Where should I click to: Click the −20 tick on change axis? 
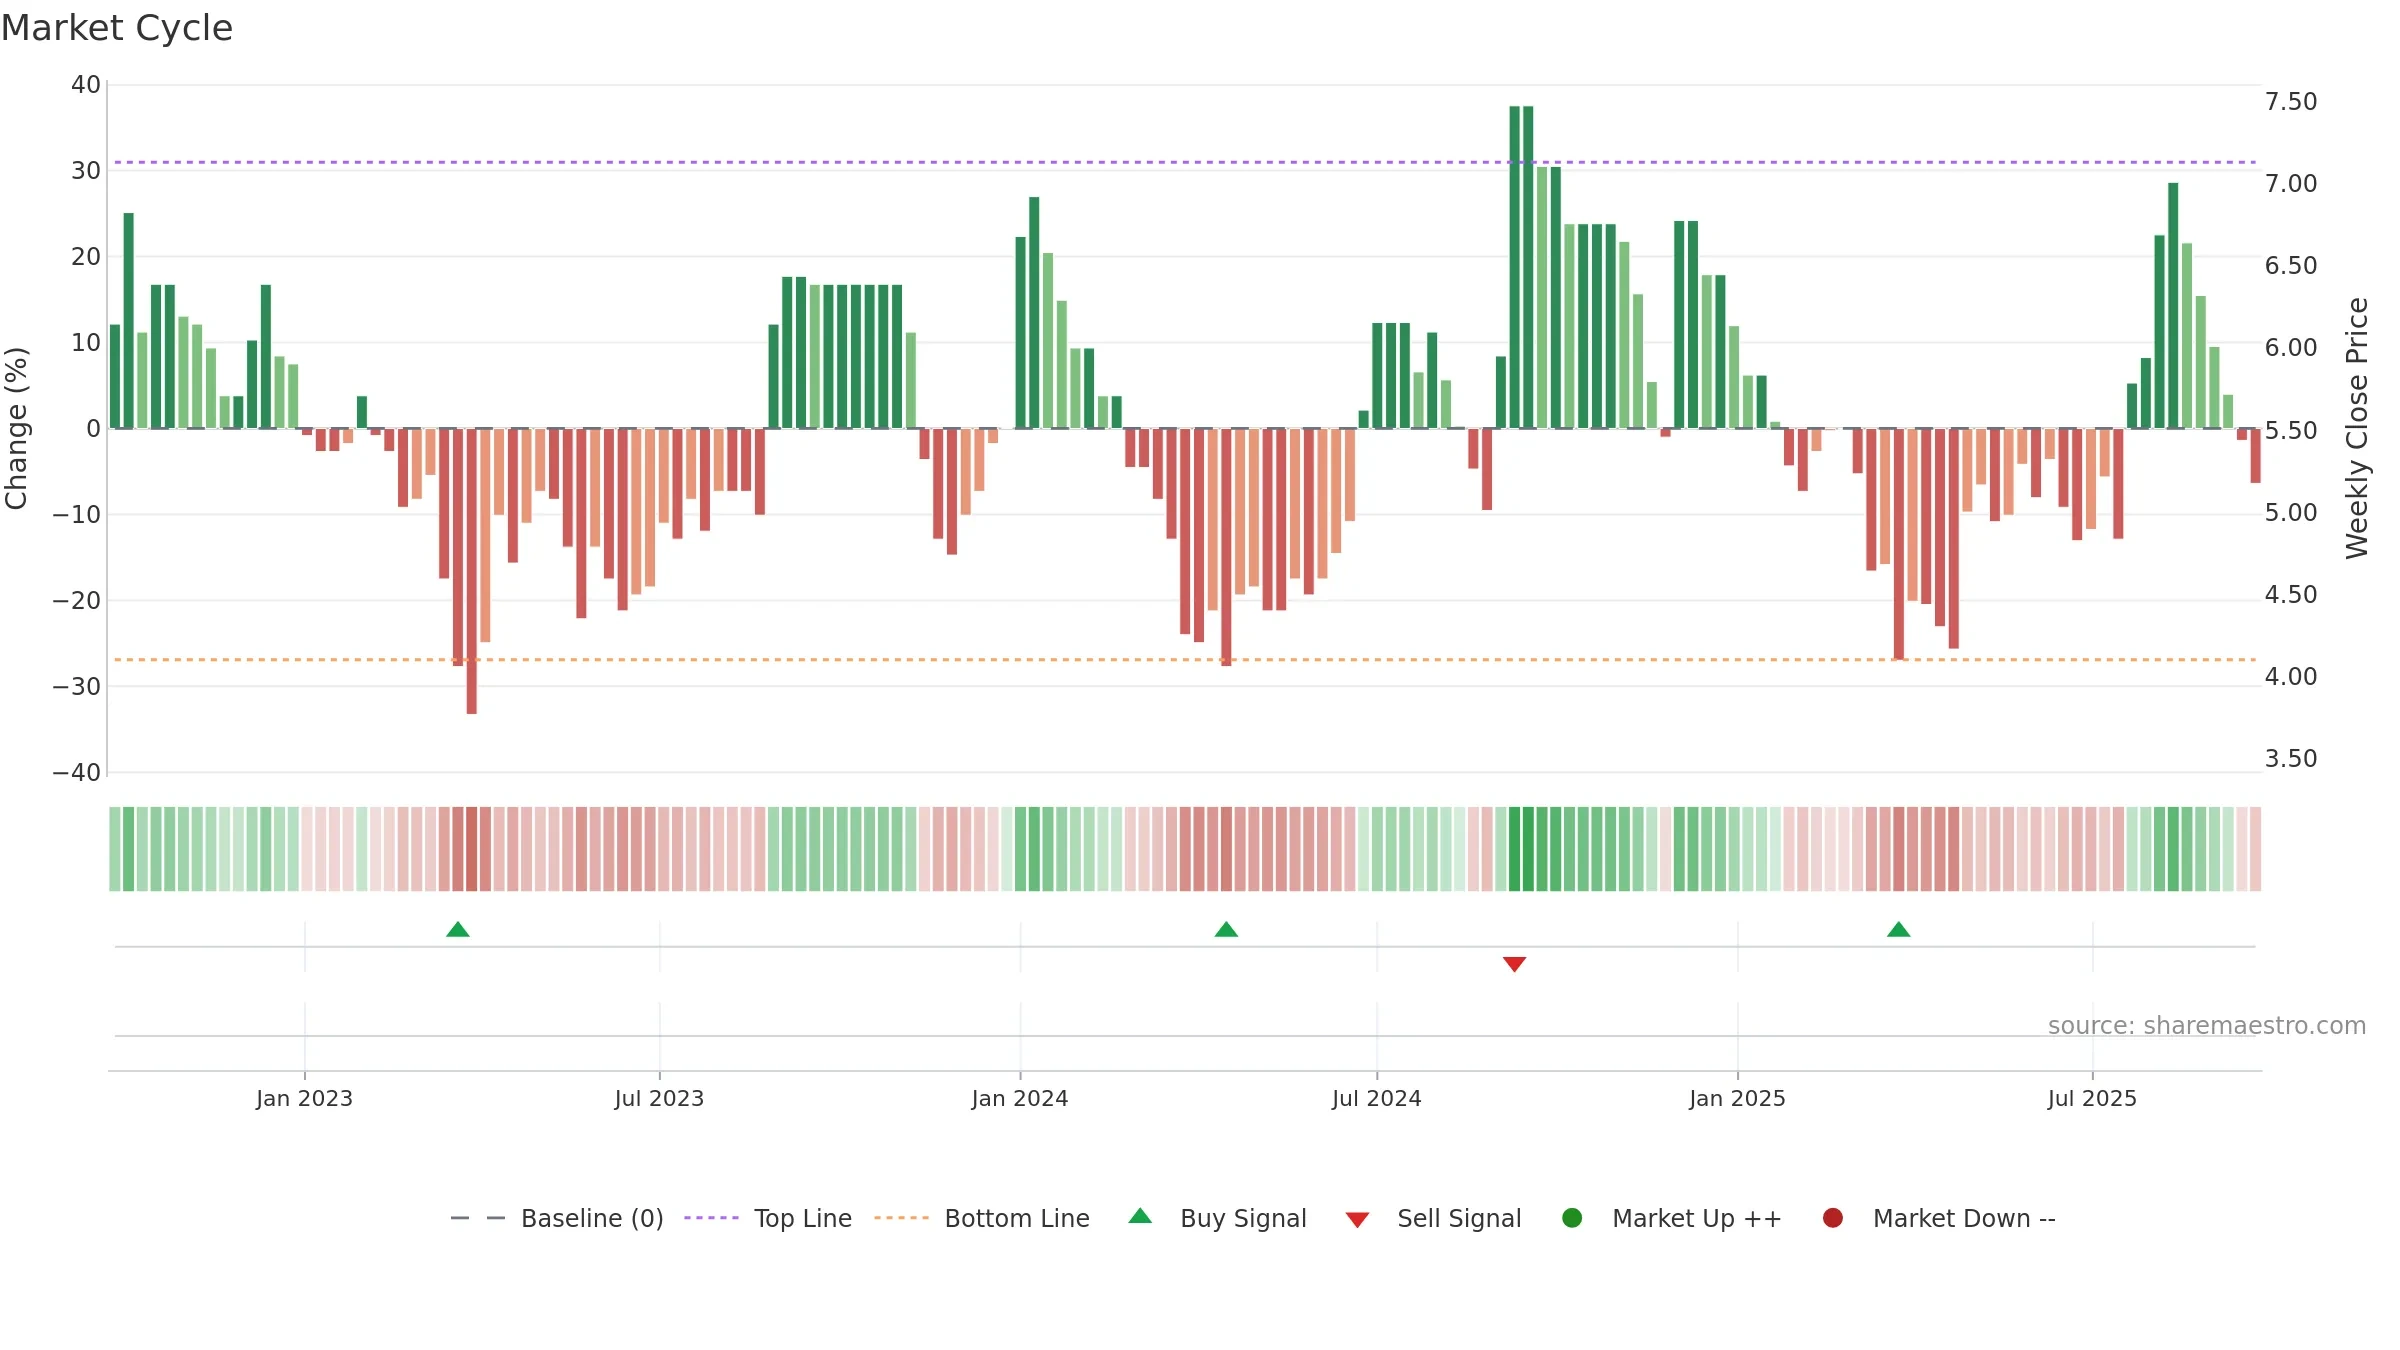77,601
